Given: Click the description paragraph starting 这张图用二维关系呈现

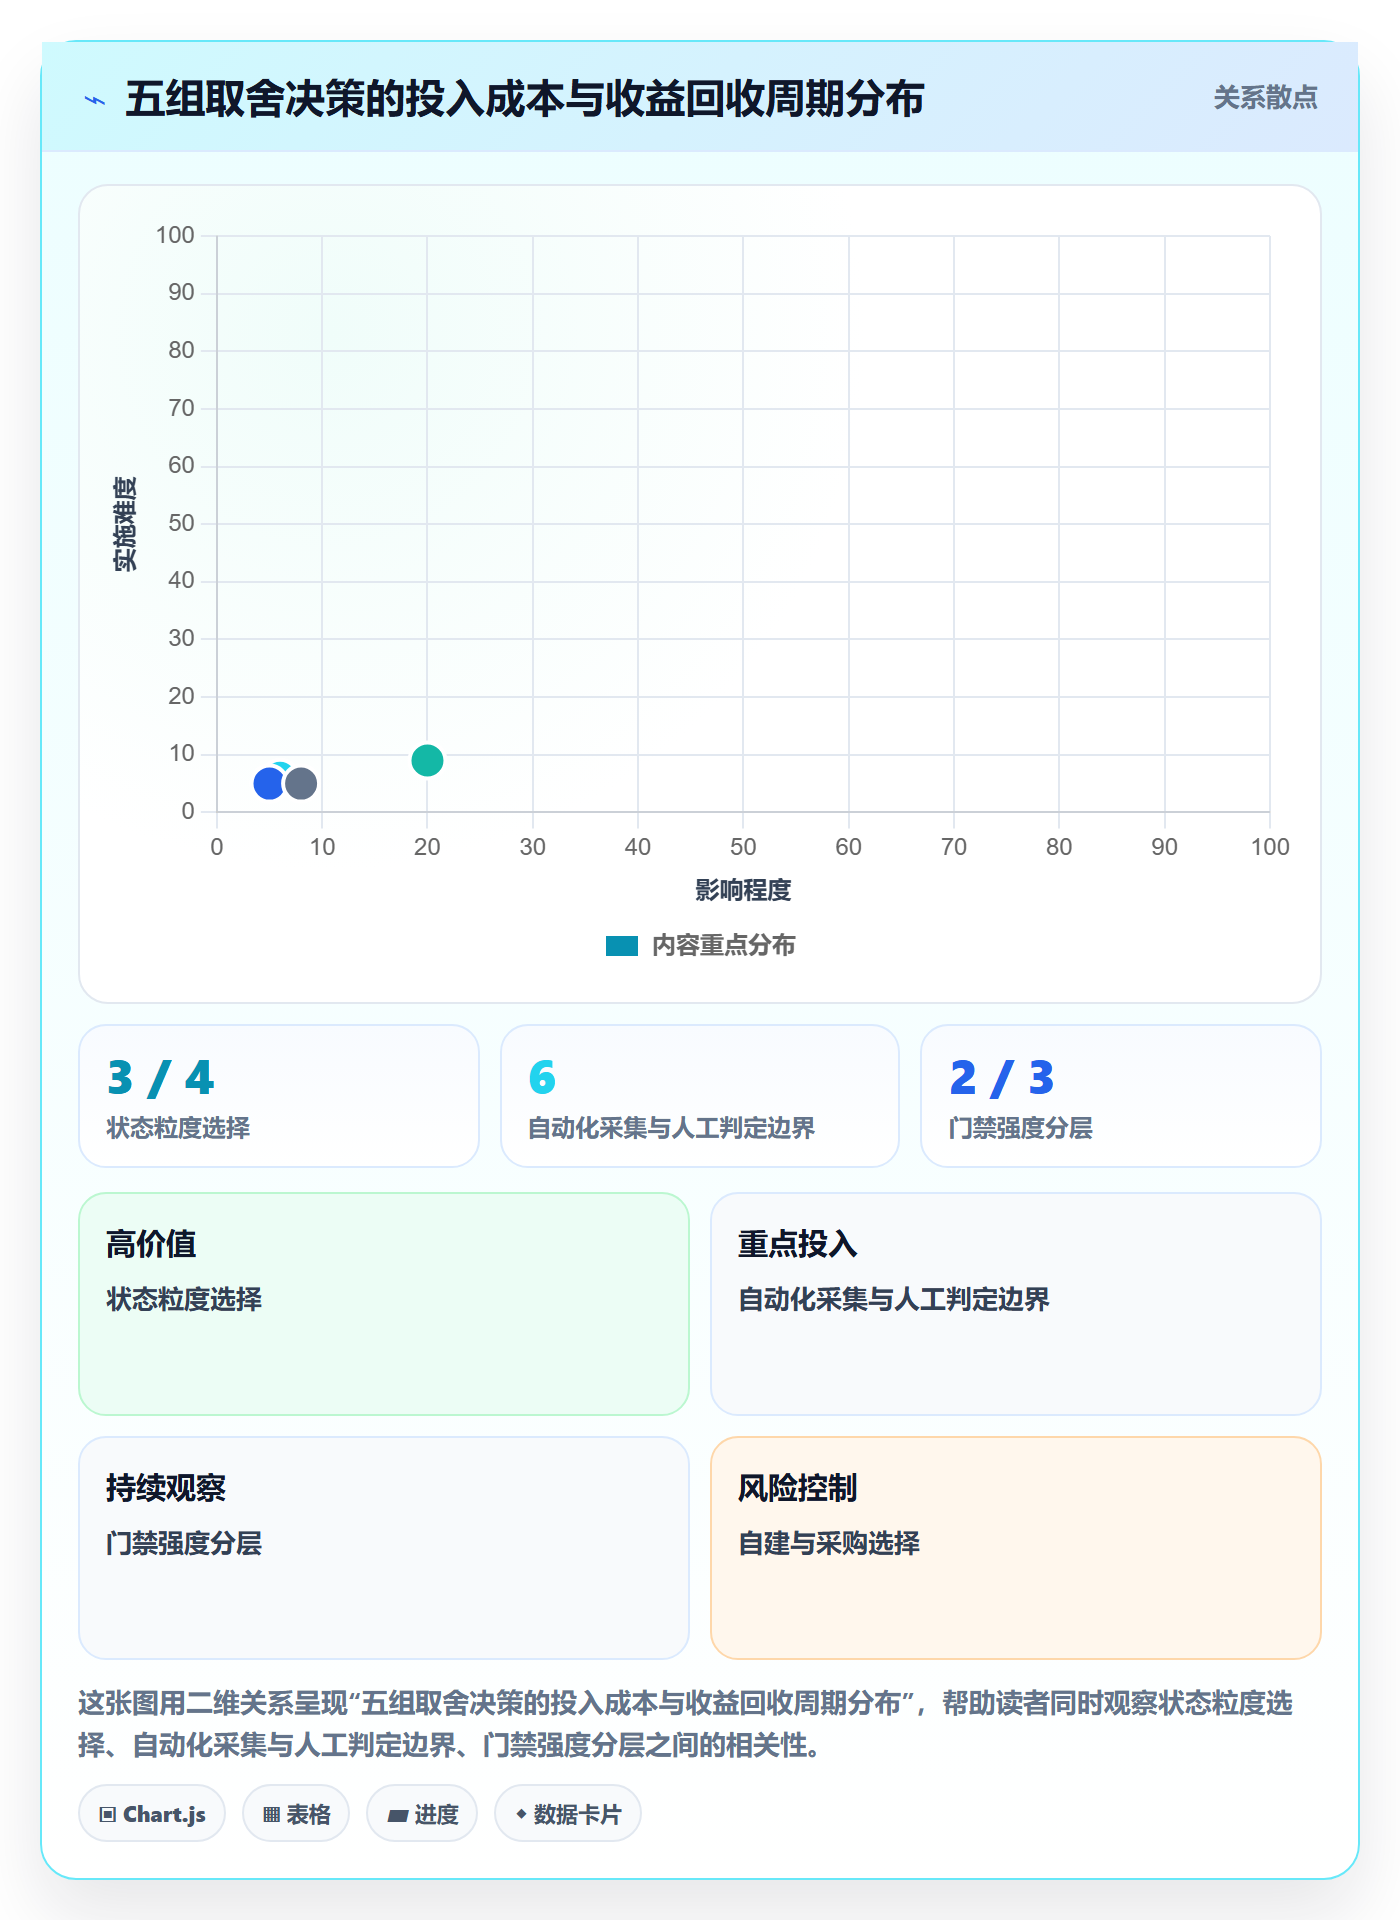Looking at the screenshot, I should [686, 1724].
